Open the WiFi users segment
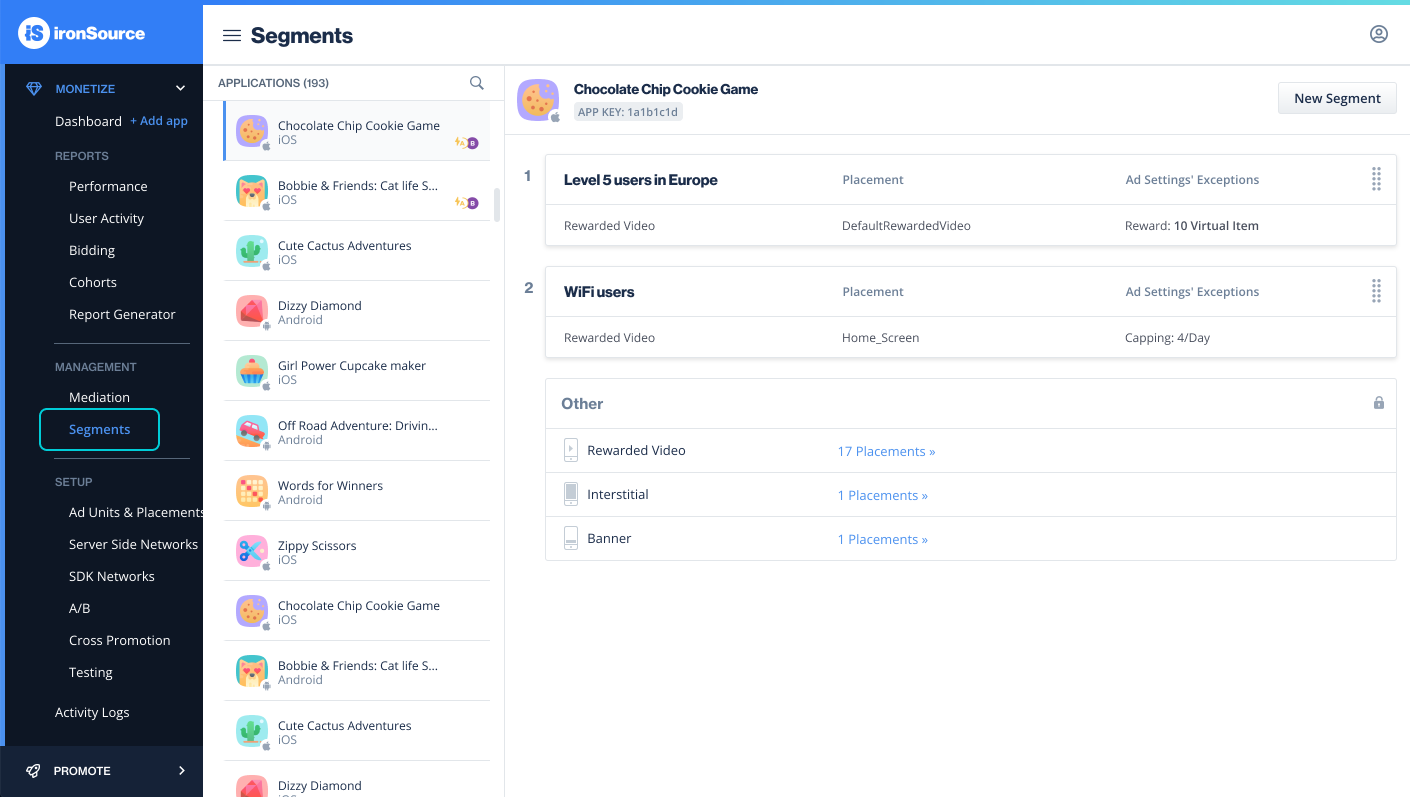1410x797 pixels. pyautogui.click(x=599, y=292)
